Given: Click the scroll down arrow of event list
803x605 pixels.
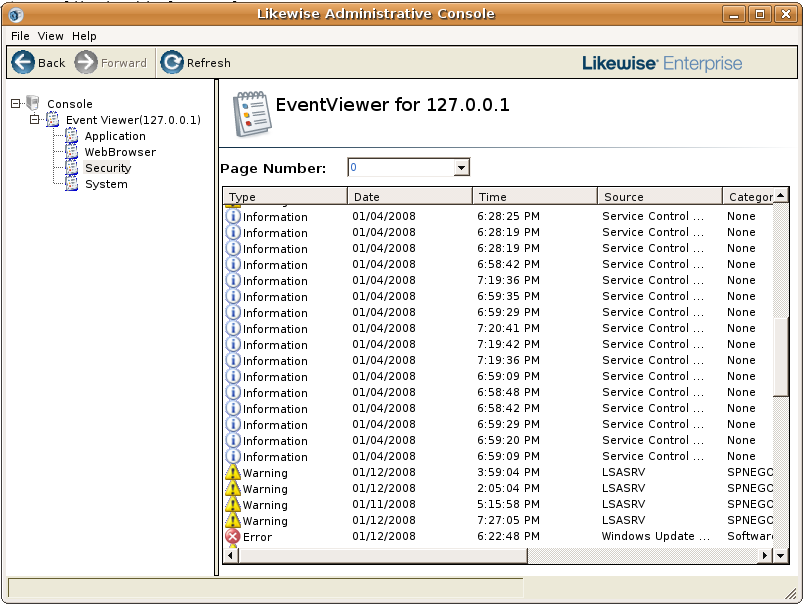Looking at the screenshot, I should pos(780,555).
